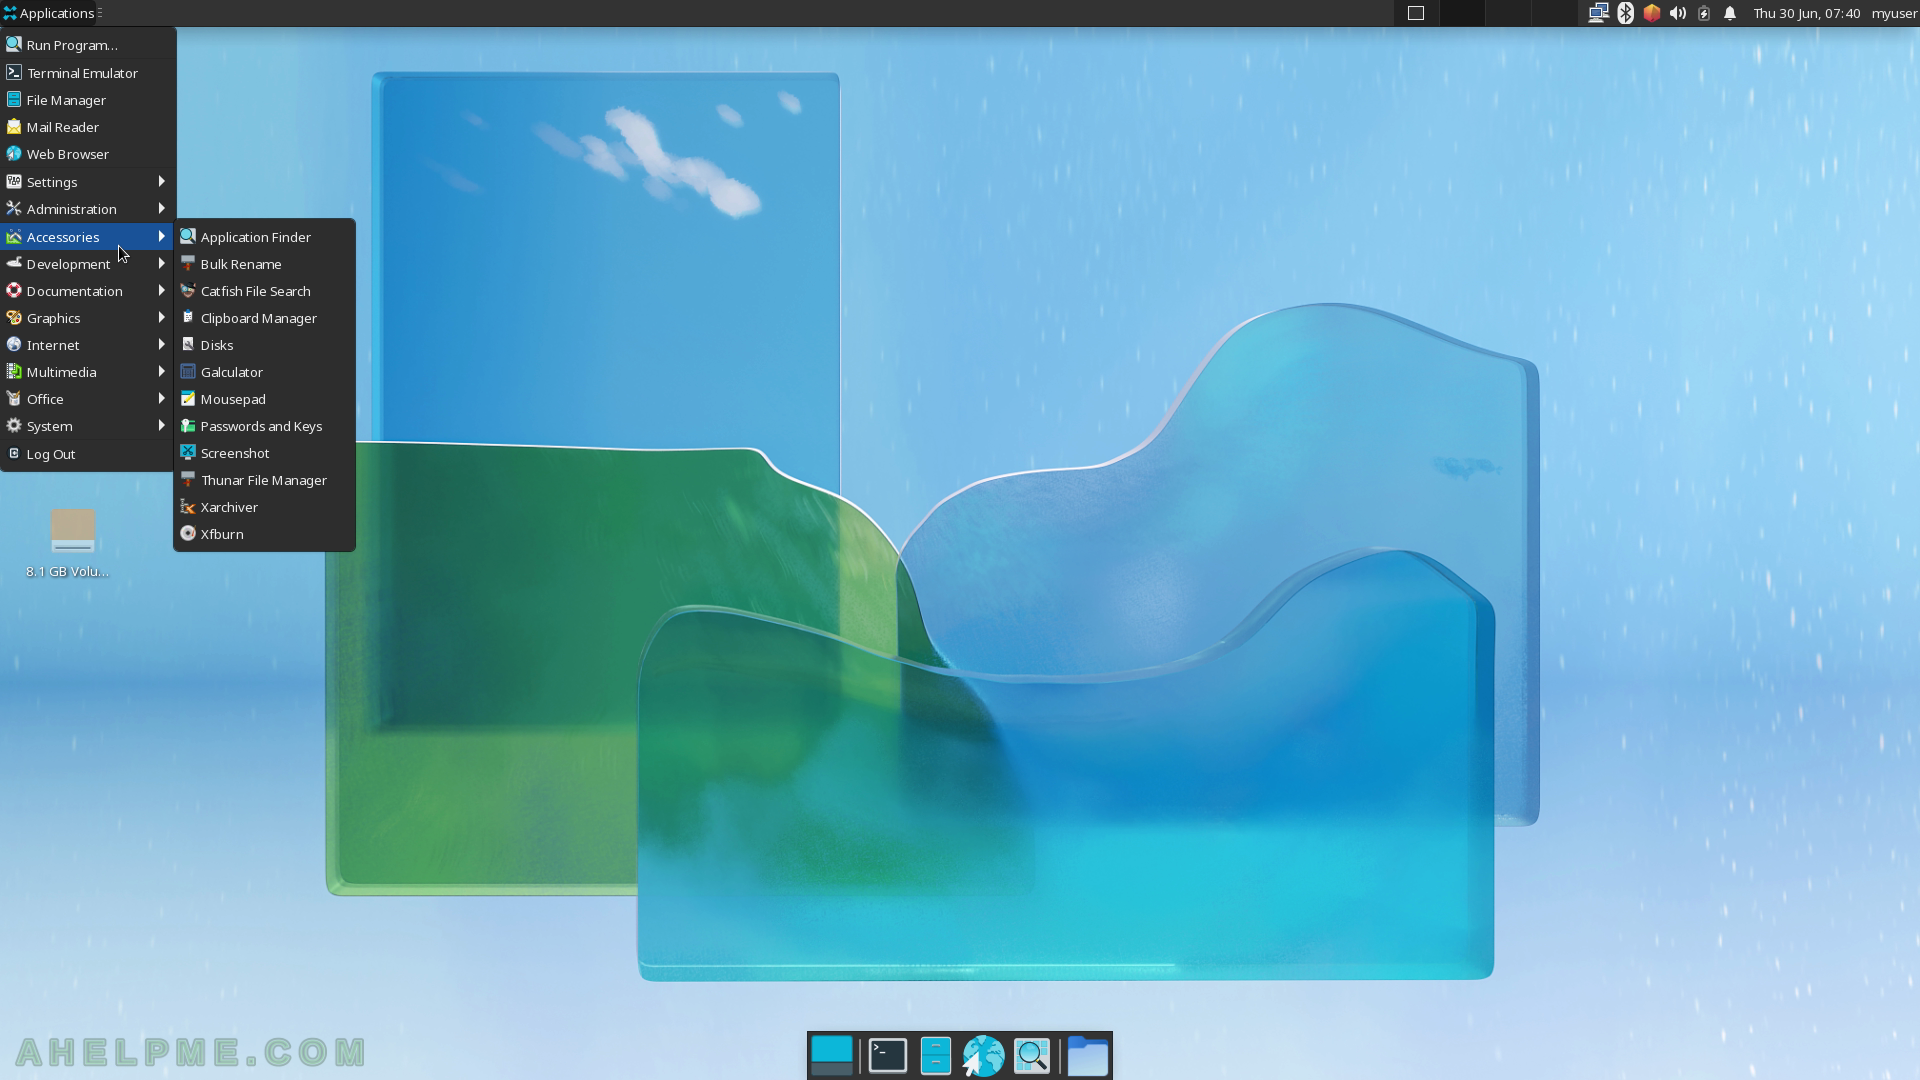
Task: Click the Passwords and Keys icon
Action: point(188,426)
